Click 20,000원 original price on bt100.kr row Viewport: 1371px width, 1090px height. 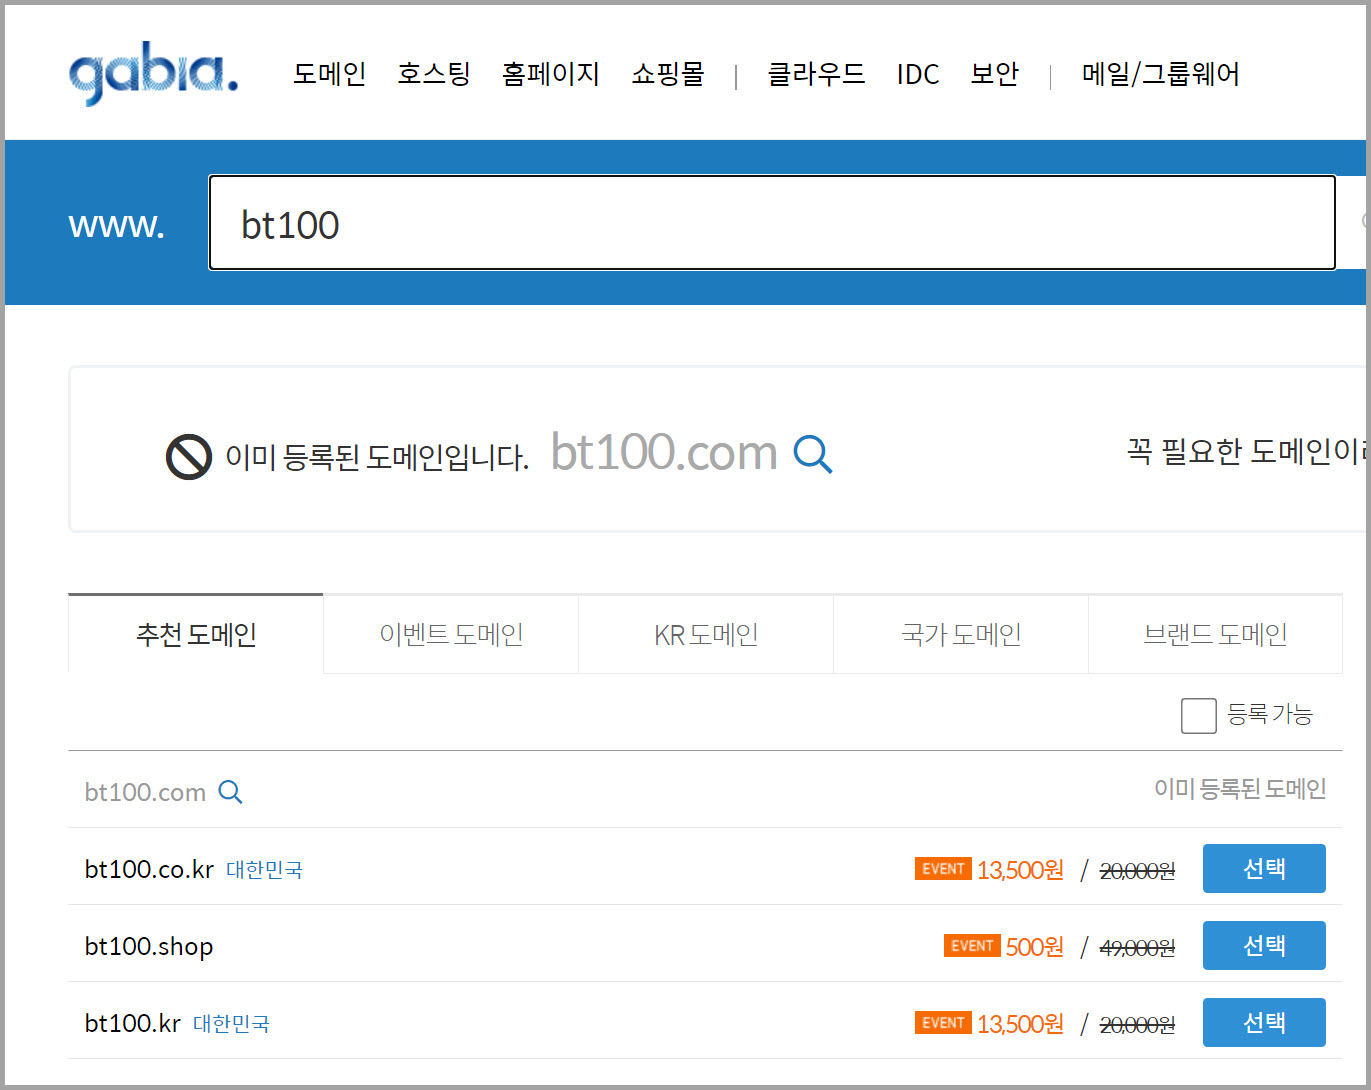pos(1138,1025)
